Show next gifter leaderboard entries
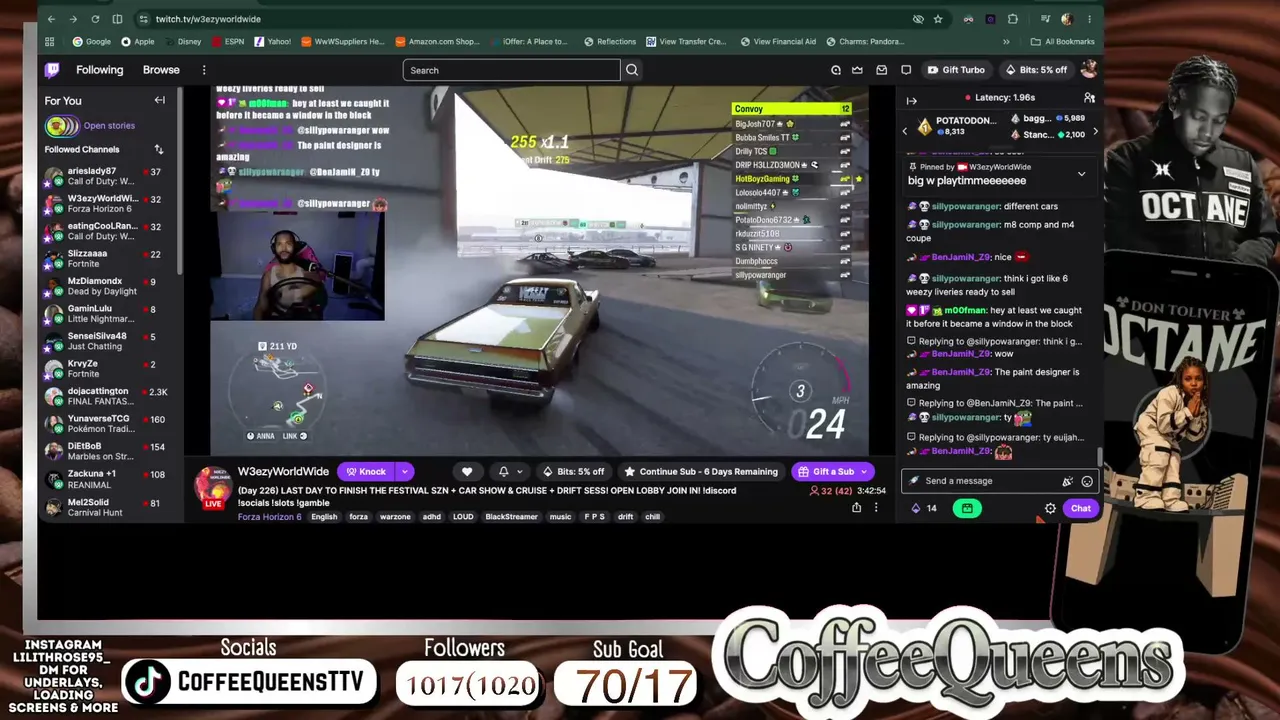The image size is (1280, 720). click(1095, 131)
